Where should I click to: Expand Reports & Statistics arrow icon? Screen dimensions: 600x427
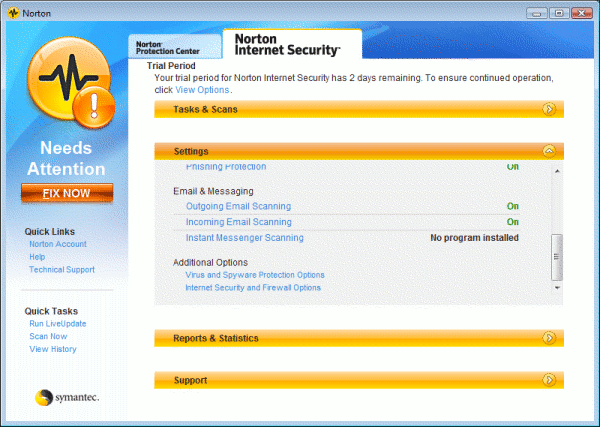coord(549,338)
